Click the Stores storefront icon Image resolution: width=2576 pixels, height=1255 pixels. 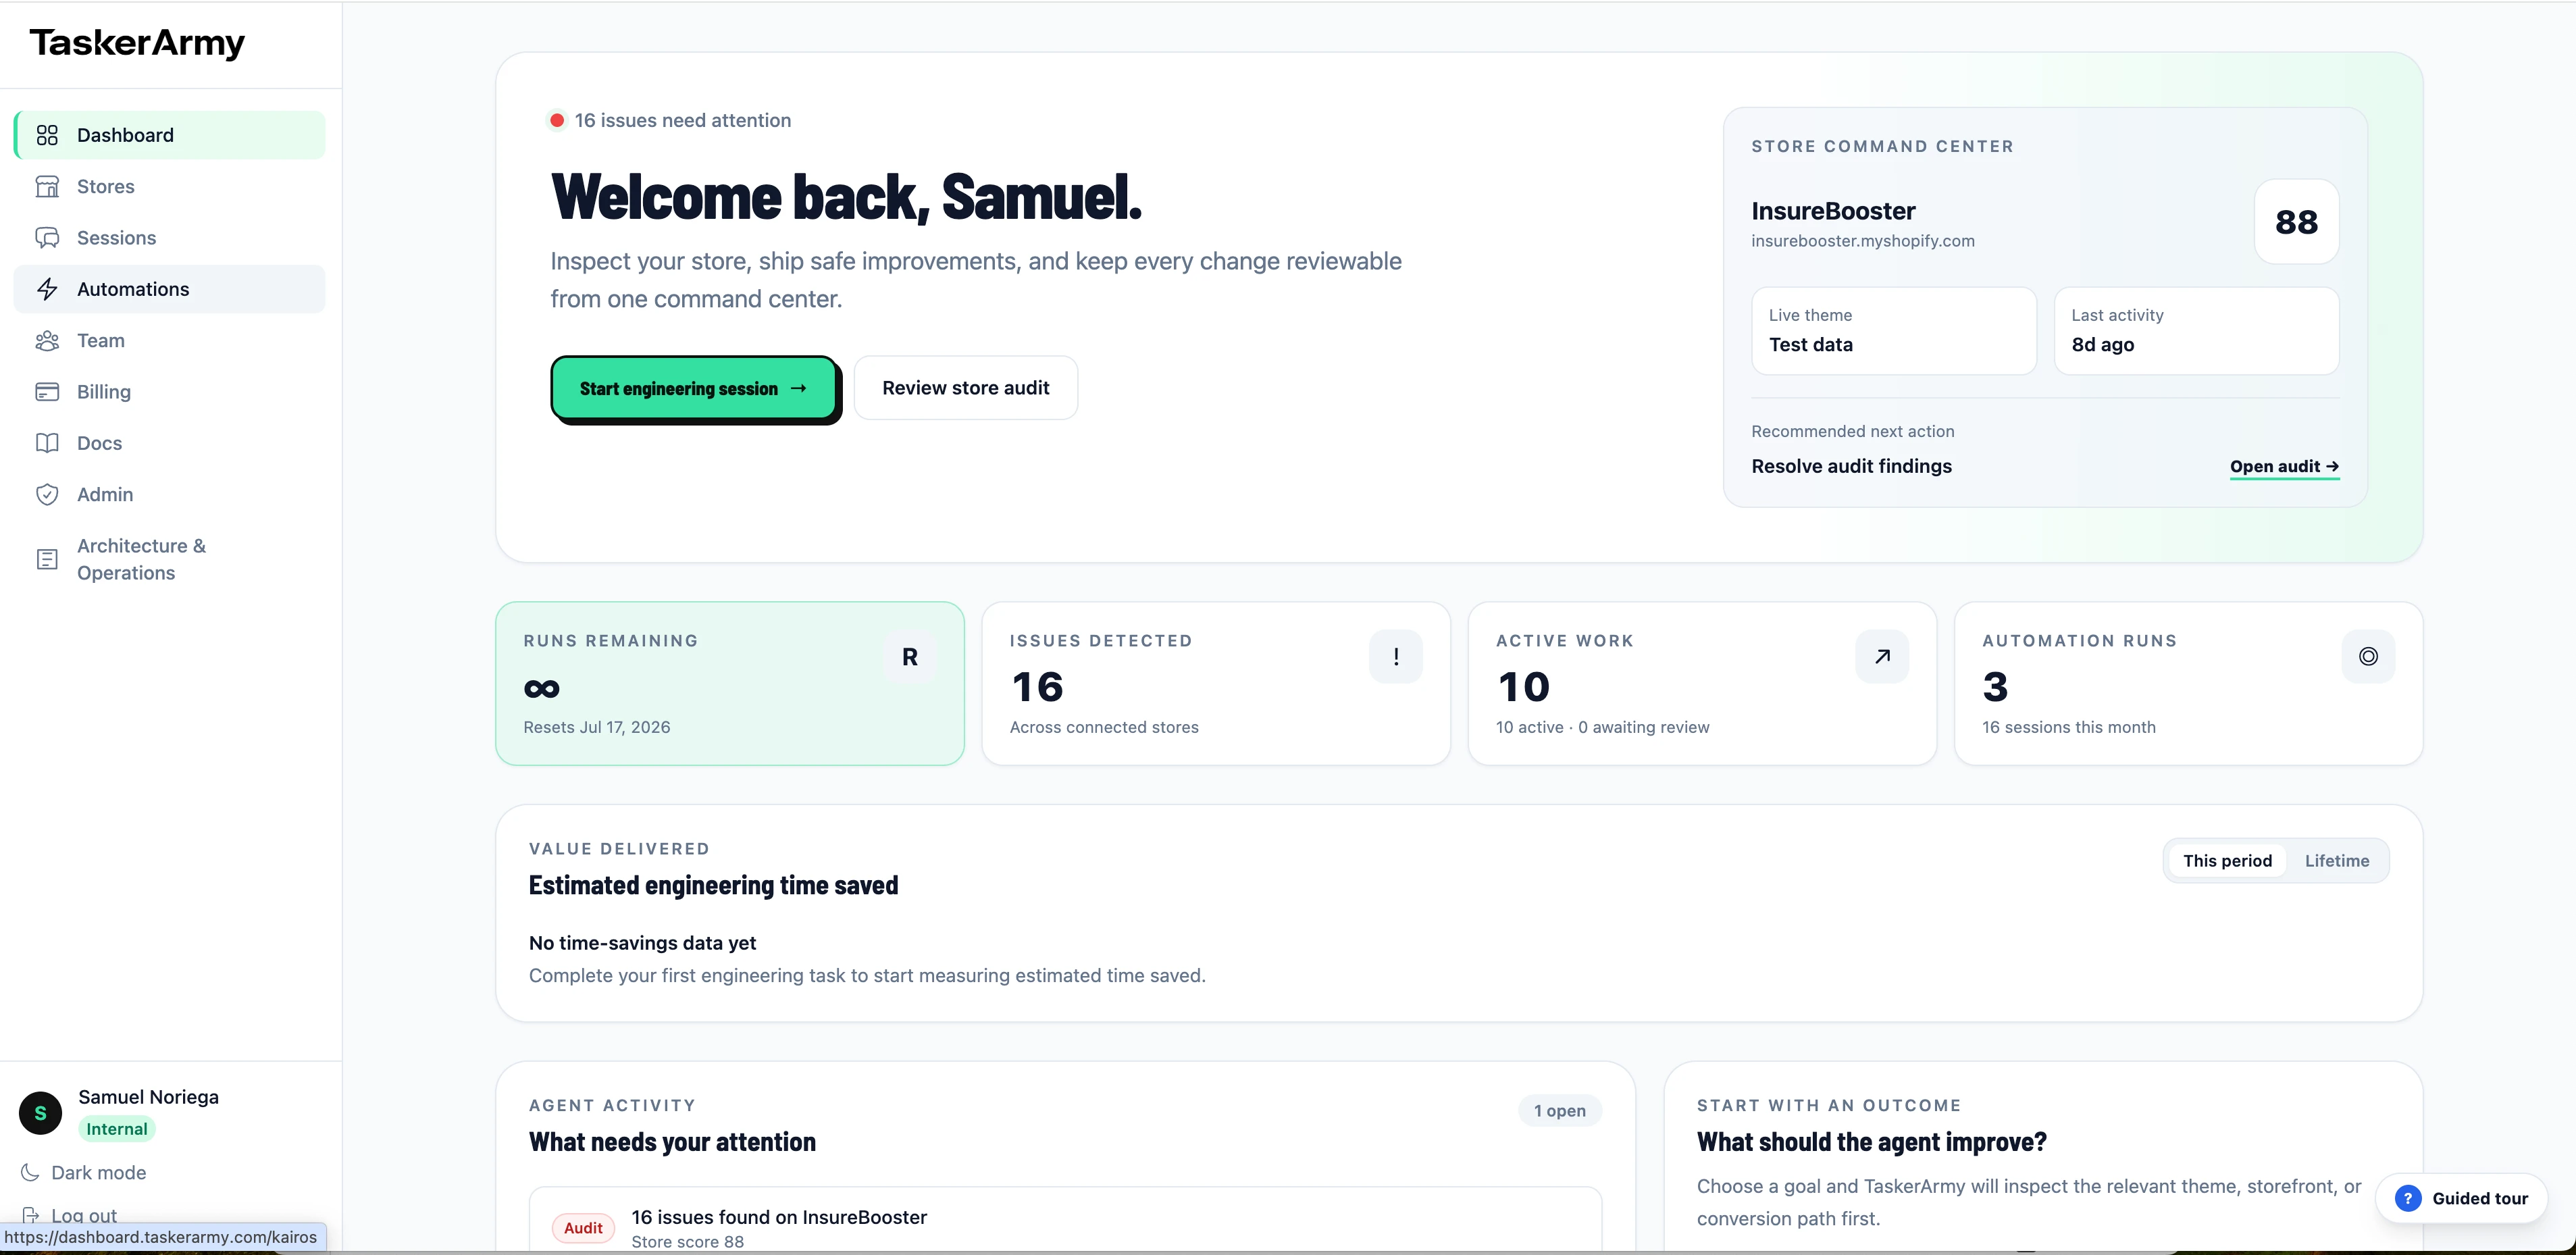pos(47,186)
